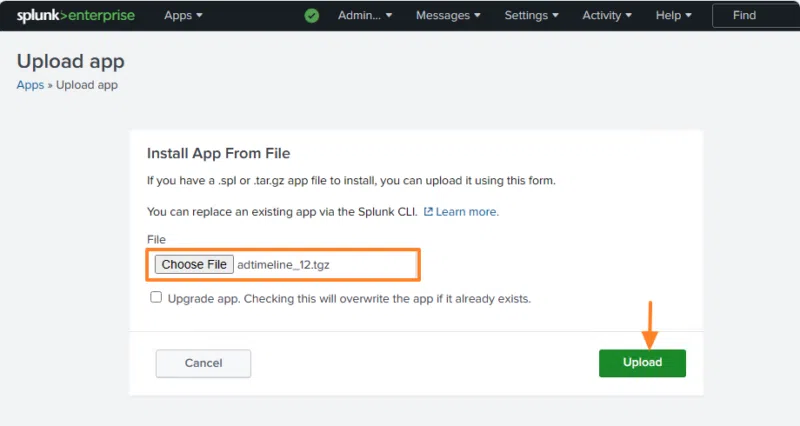Image resolution: width=800 pixels, height=426 pixels.
Task: Click the Find search field
Action: point(756,16)
